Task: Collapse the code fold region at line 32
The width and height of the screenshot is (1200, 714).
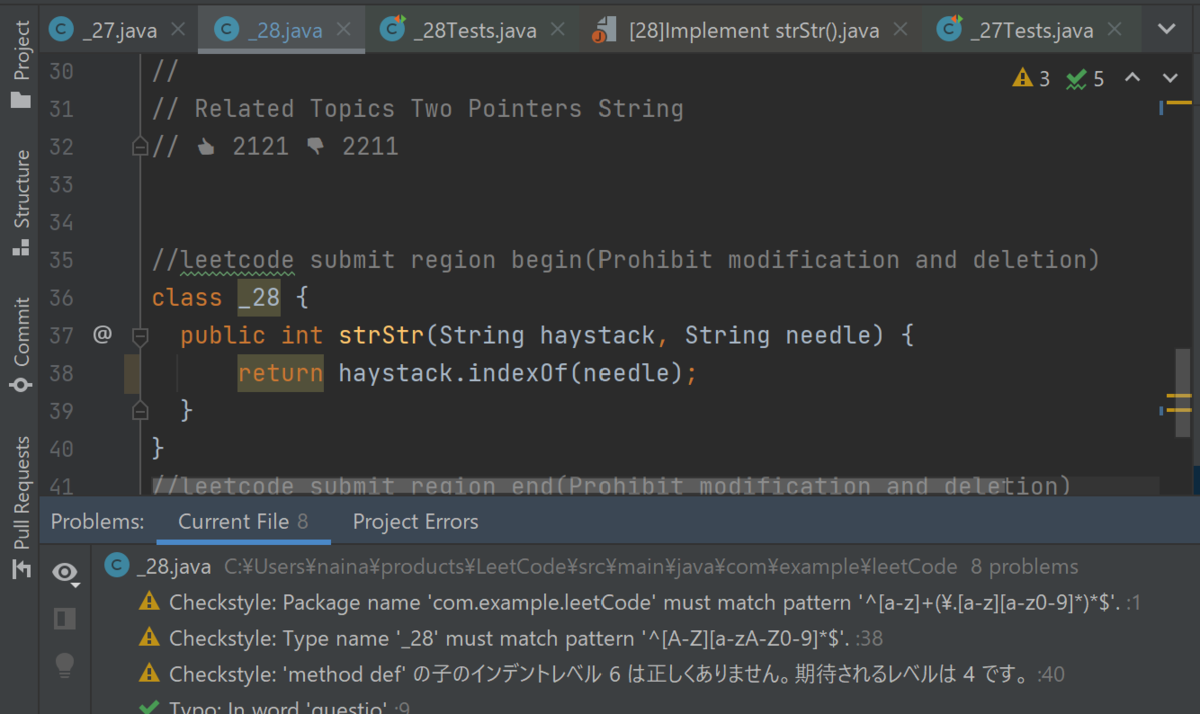Action: [140, 146]
